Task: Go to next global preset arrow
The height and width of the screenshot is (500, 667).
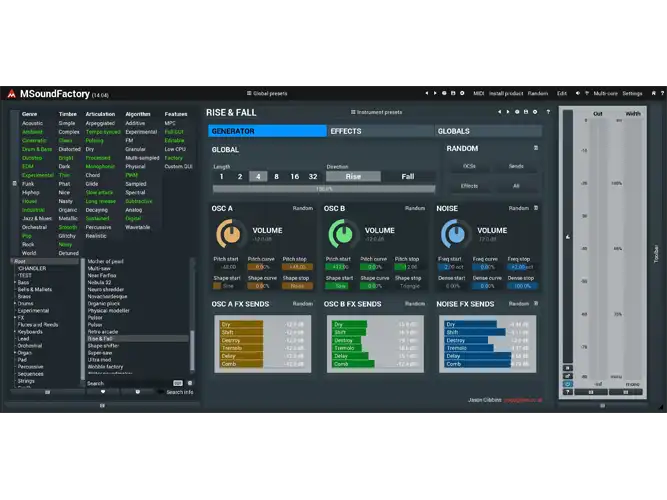Action: click(x=435, y=93)
